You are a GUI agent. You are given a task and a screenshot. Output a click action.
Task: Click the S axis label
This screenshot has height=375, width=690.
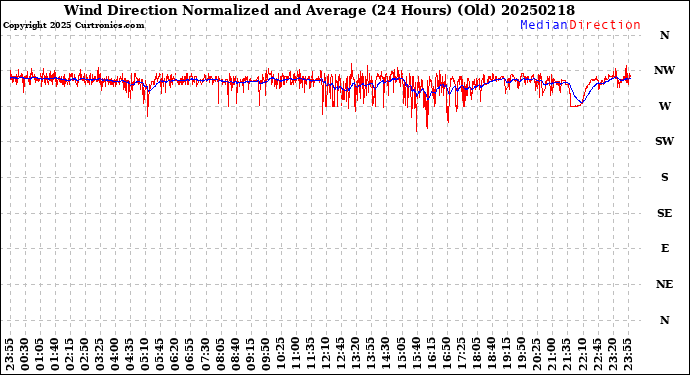(x=664, y=177)
